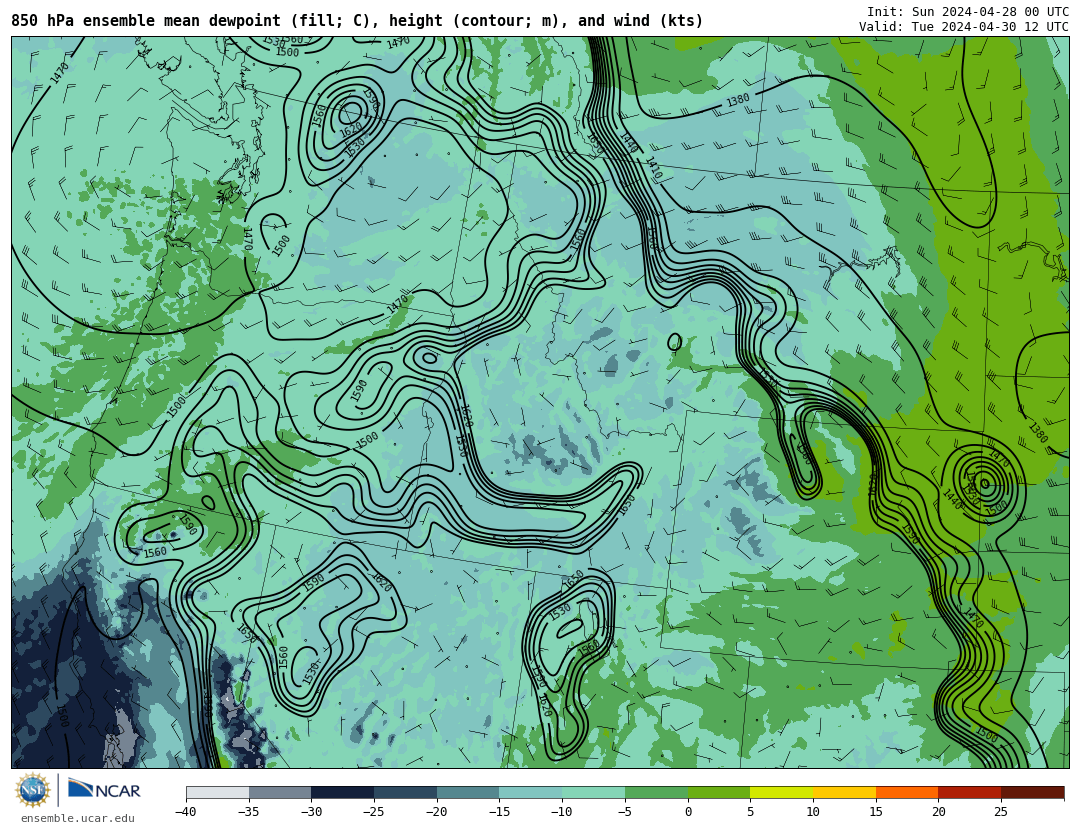
Task: Click the '10' colorbar tick label
Action: click(813, 812)
